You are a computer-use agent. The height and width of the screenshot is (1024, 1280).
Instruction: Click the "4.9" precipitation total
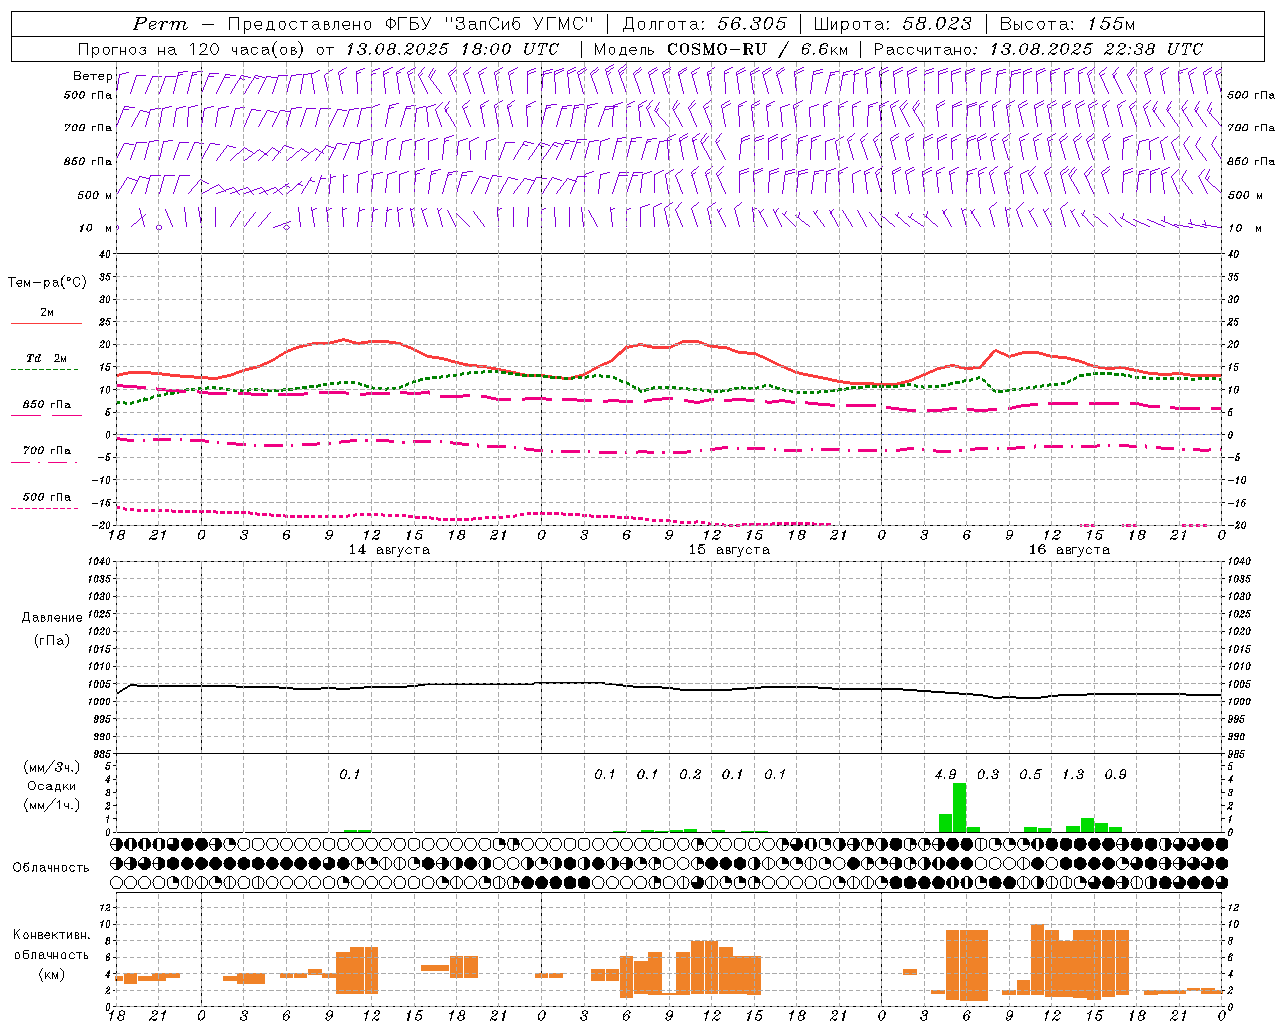point(946,774)
